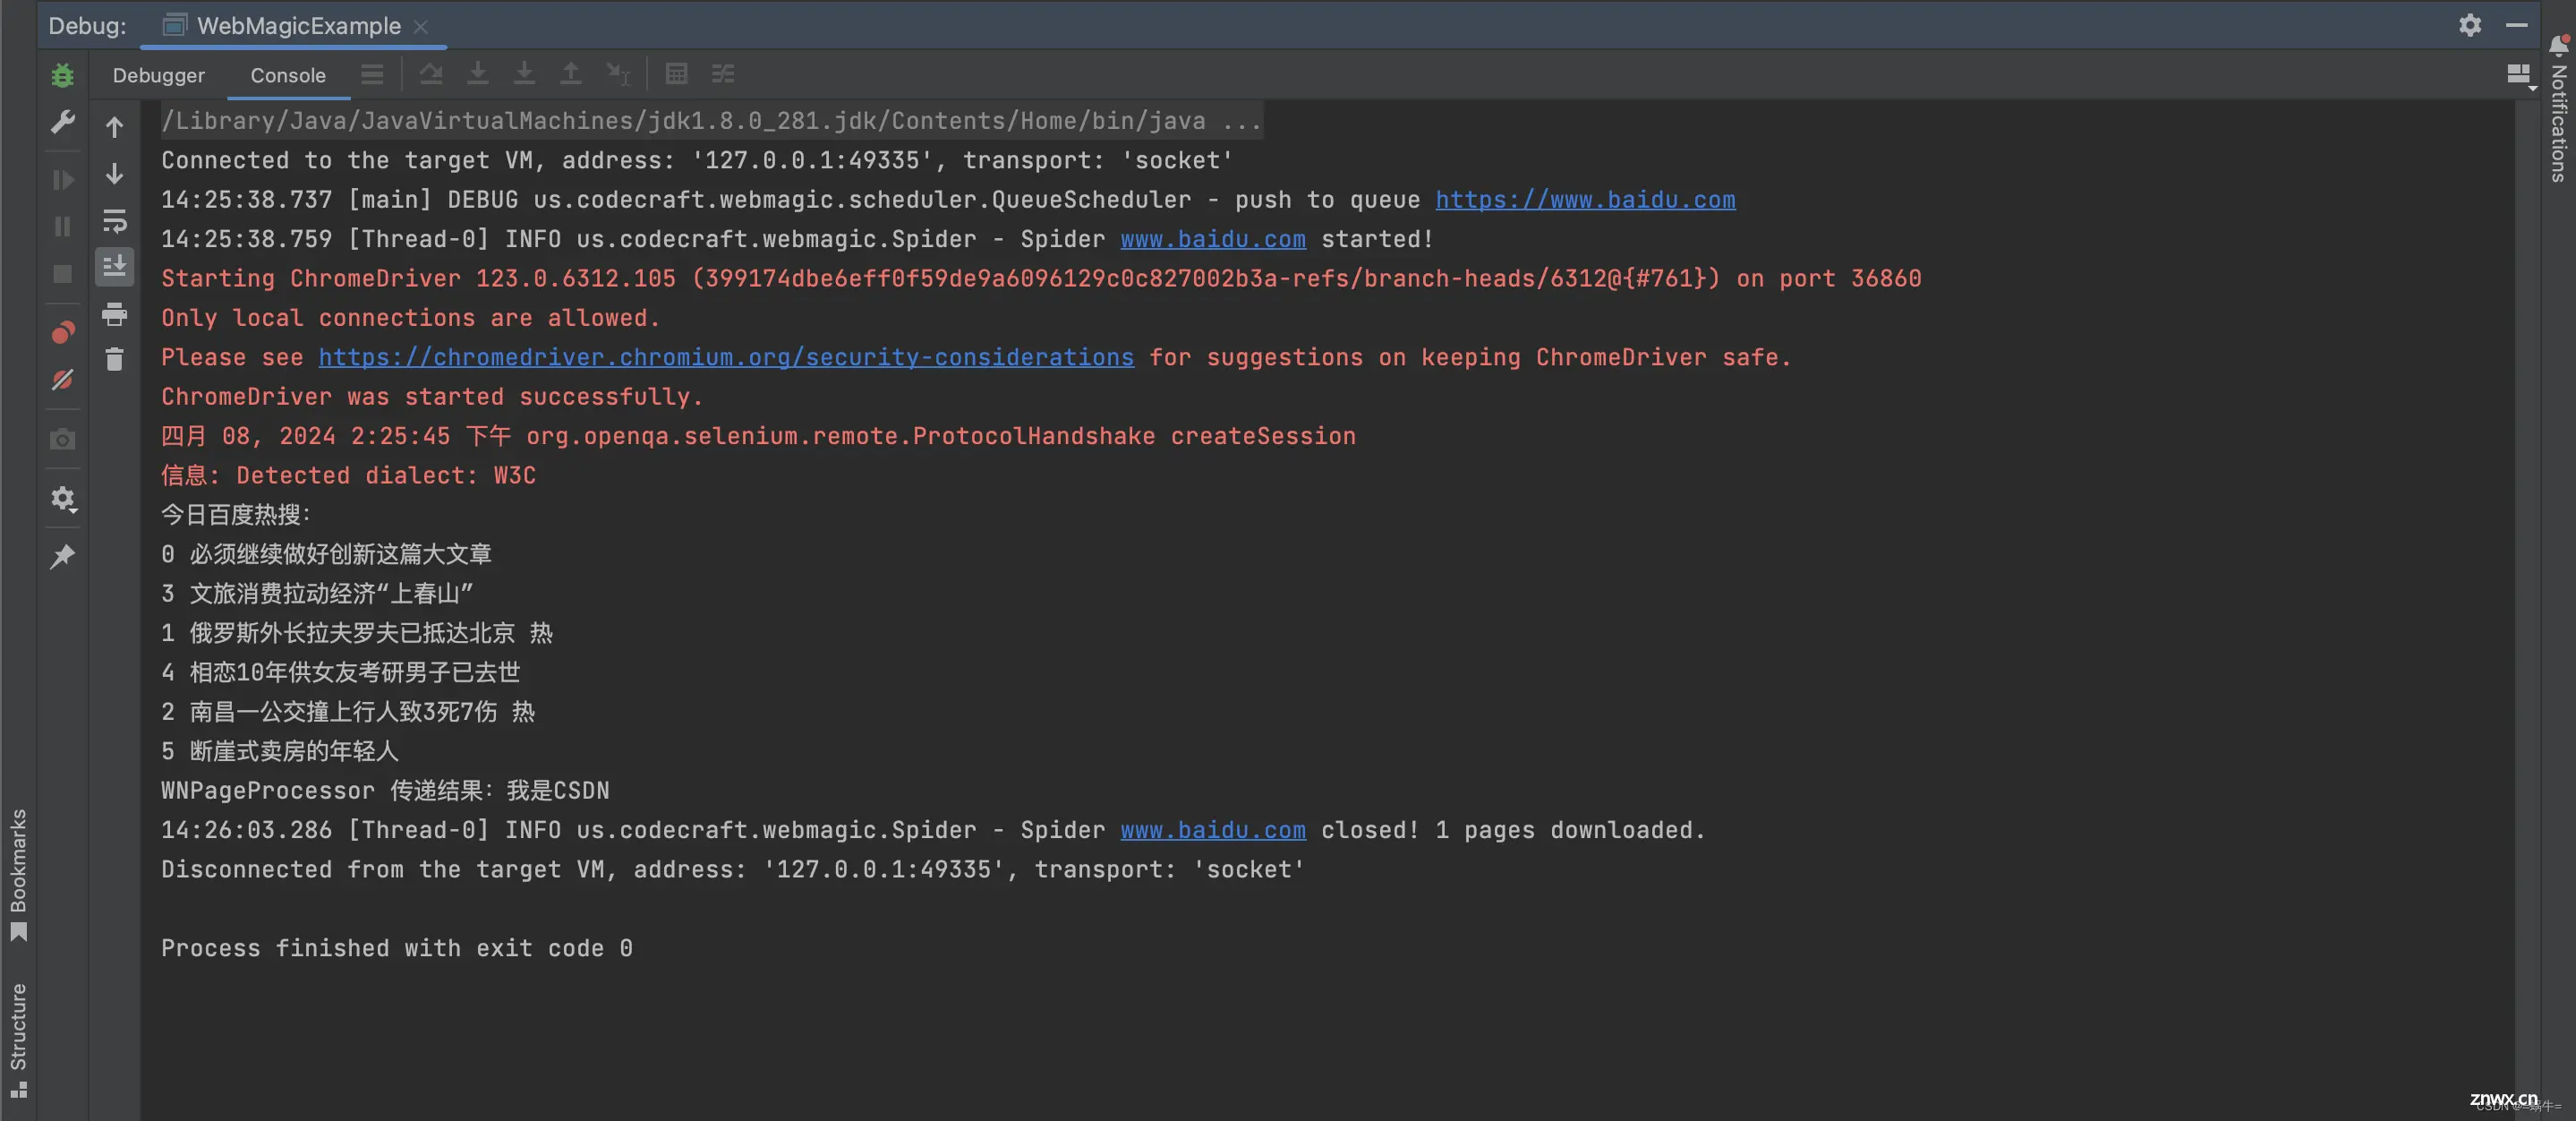Open the Debug tool window options gear

[2470, 25]
